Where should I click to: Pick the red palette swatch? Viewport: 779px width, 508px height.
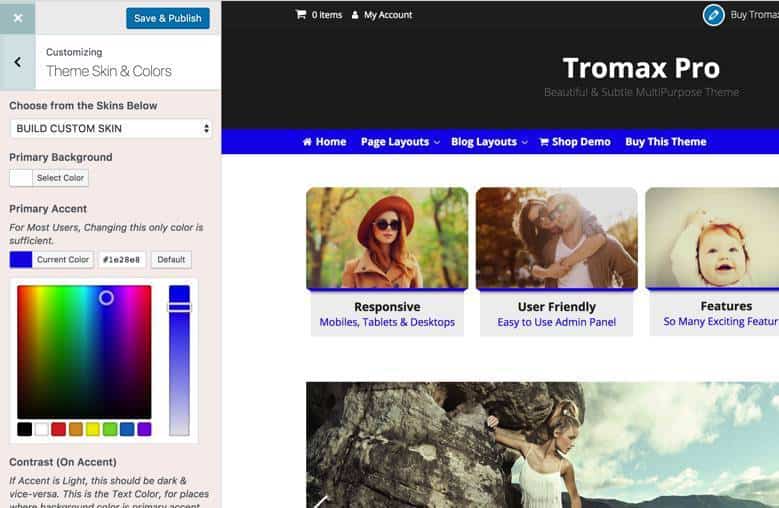coord(59,429)
